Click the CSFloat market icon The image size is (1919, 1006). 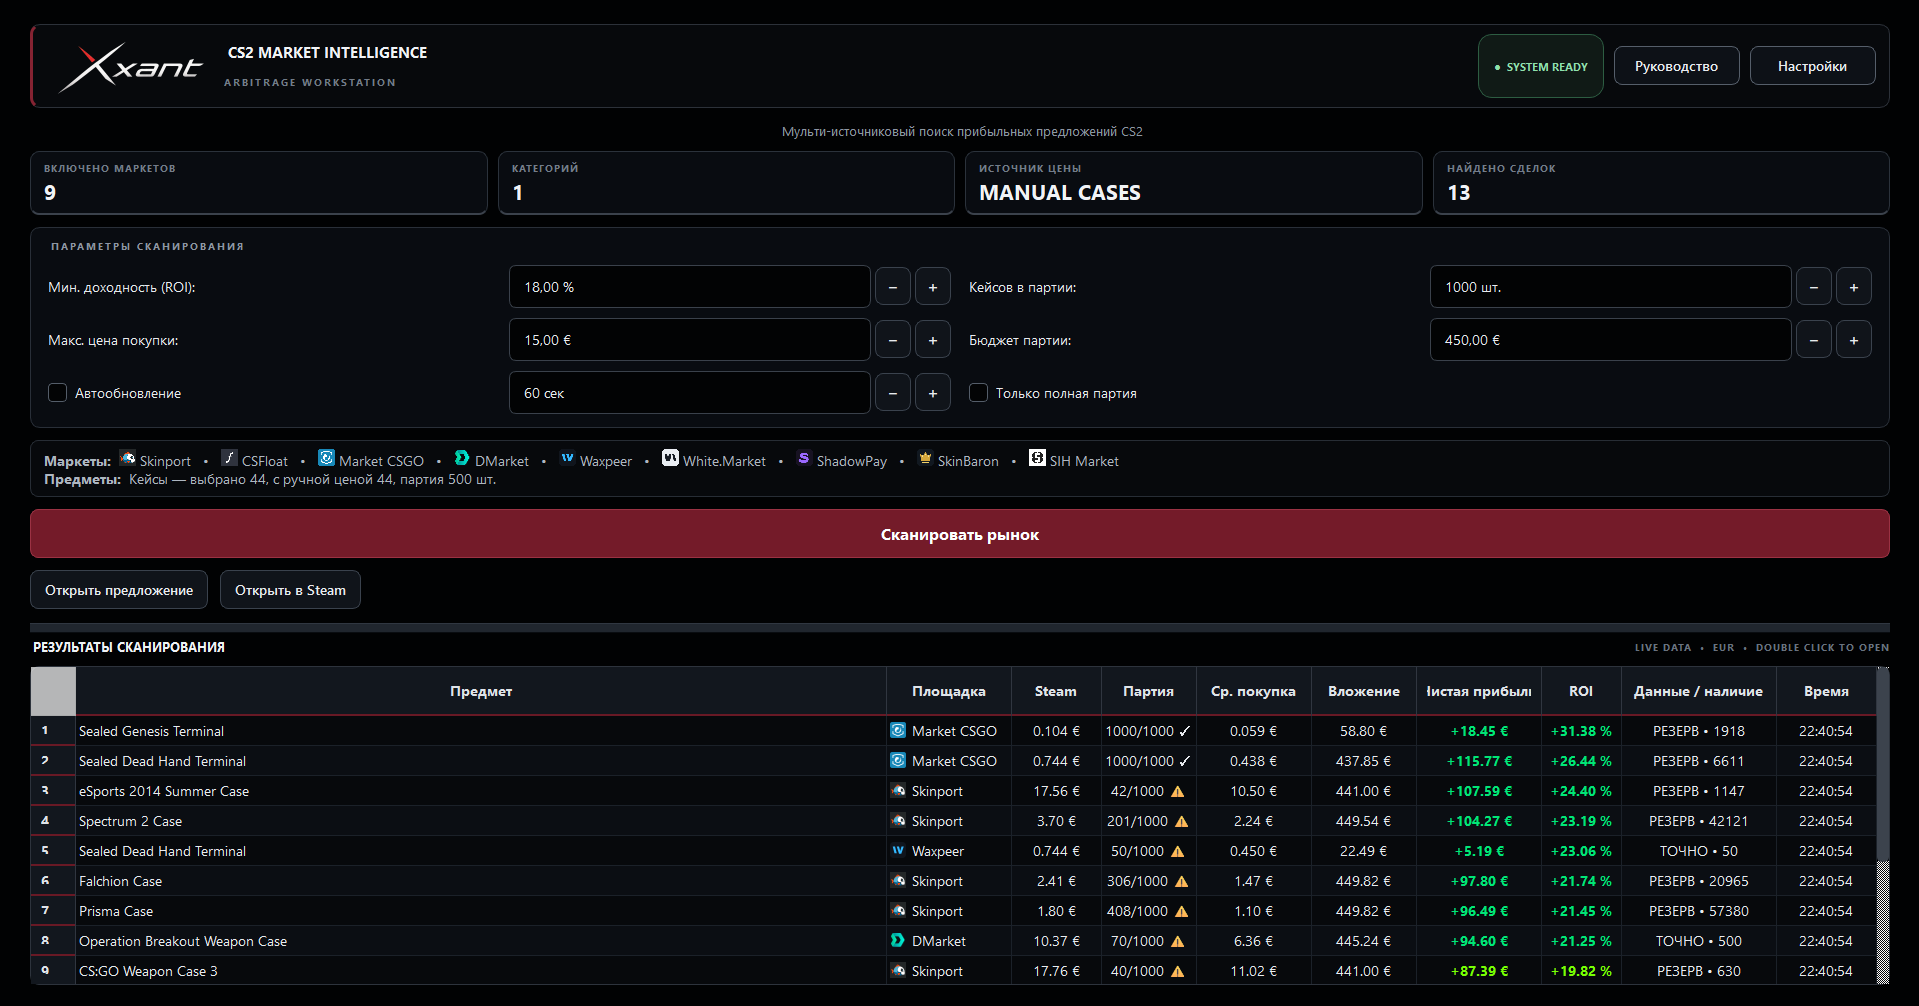[x=230, y=458]
